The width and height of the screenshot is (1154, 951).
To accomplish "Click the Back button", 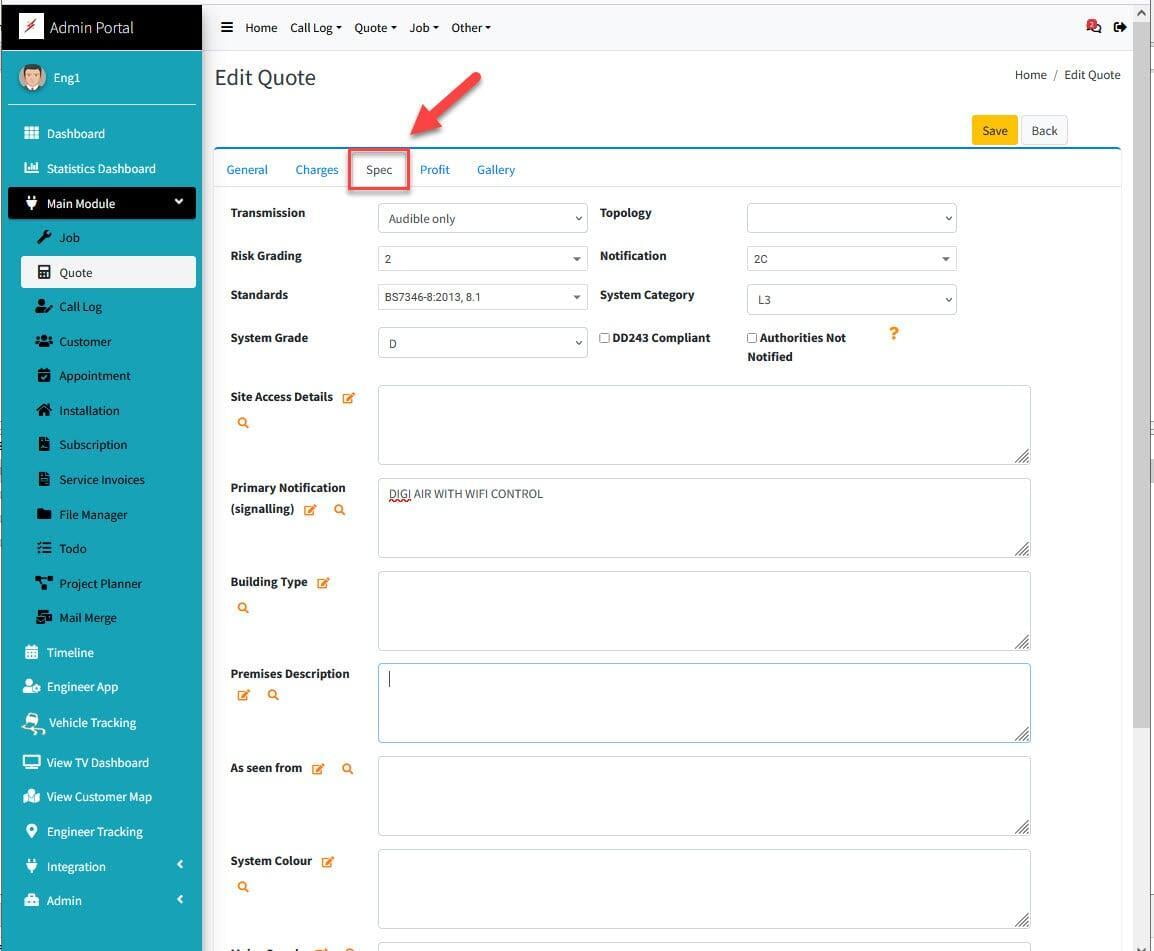I will pyautogui.click(x=1044, y=131).
